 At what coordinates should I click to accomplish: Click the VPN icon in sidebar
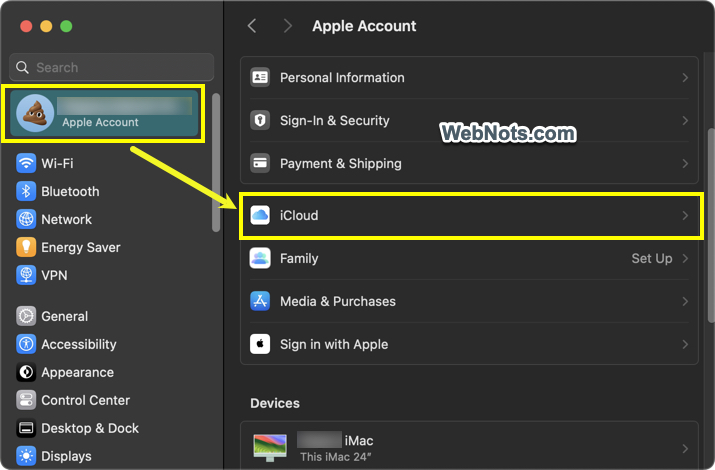click(26, 275)
